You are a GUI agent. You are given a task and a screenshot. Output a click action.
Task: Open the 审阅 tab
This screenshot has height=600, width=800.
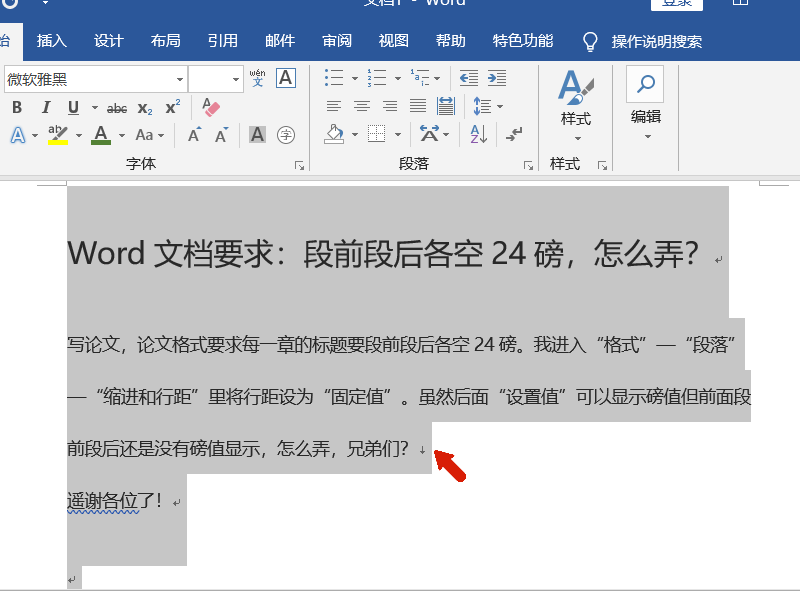(337, 41)
